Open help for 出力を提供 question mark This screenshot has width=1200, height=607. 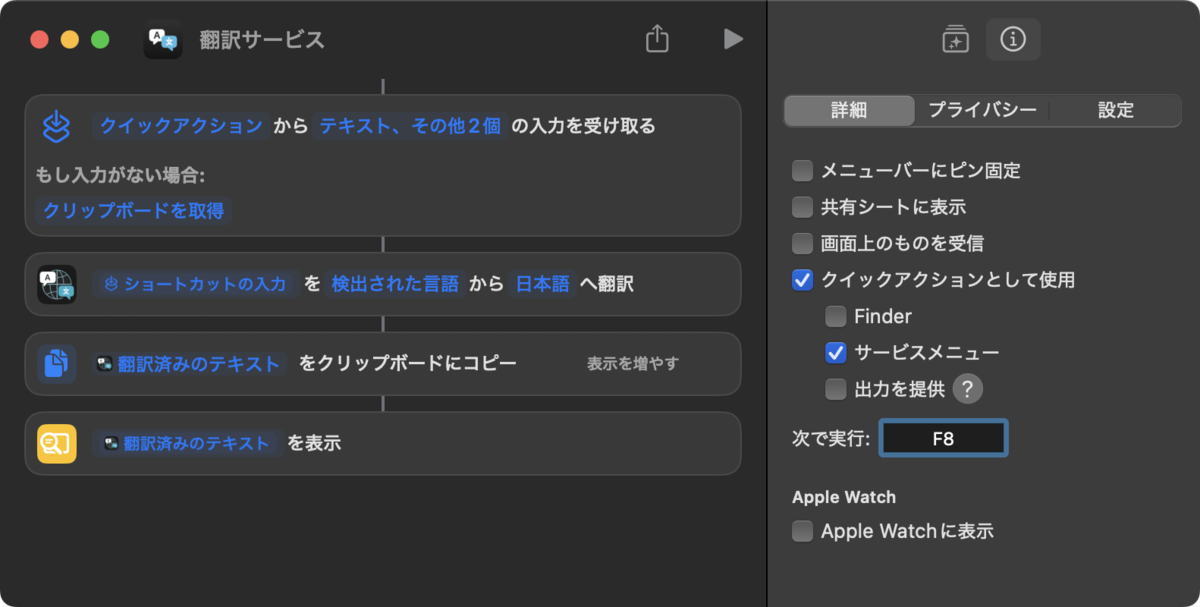[967, 389]
